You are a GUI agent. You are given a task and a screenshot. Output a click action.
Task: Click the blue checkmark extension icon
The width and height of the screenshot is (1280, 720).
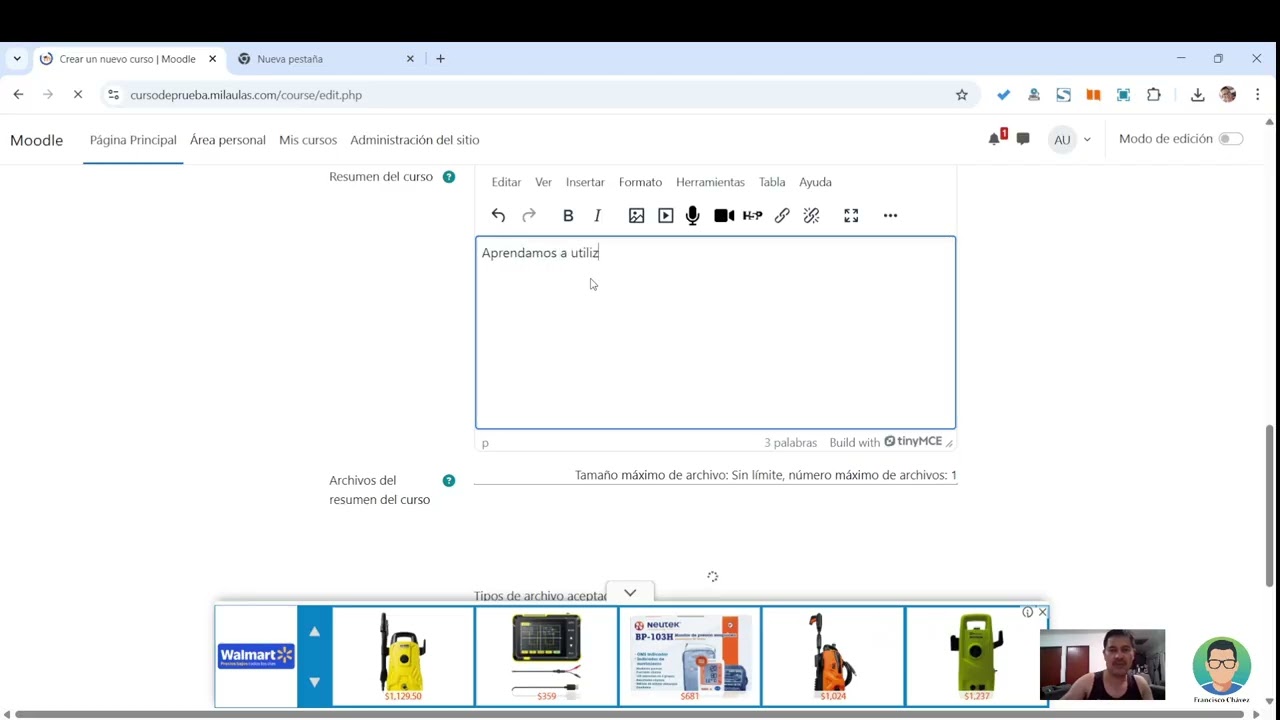click(x=1004, y=95)
